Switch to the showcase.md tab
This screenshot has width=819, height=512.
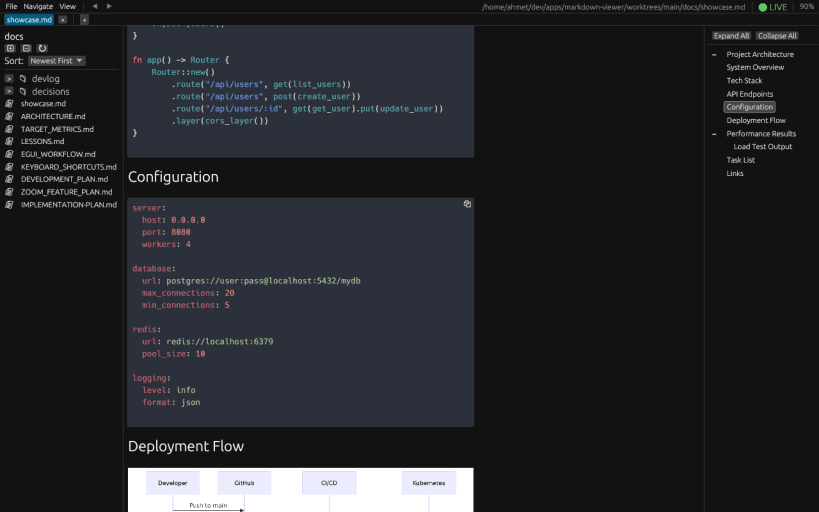pos(29,20)
